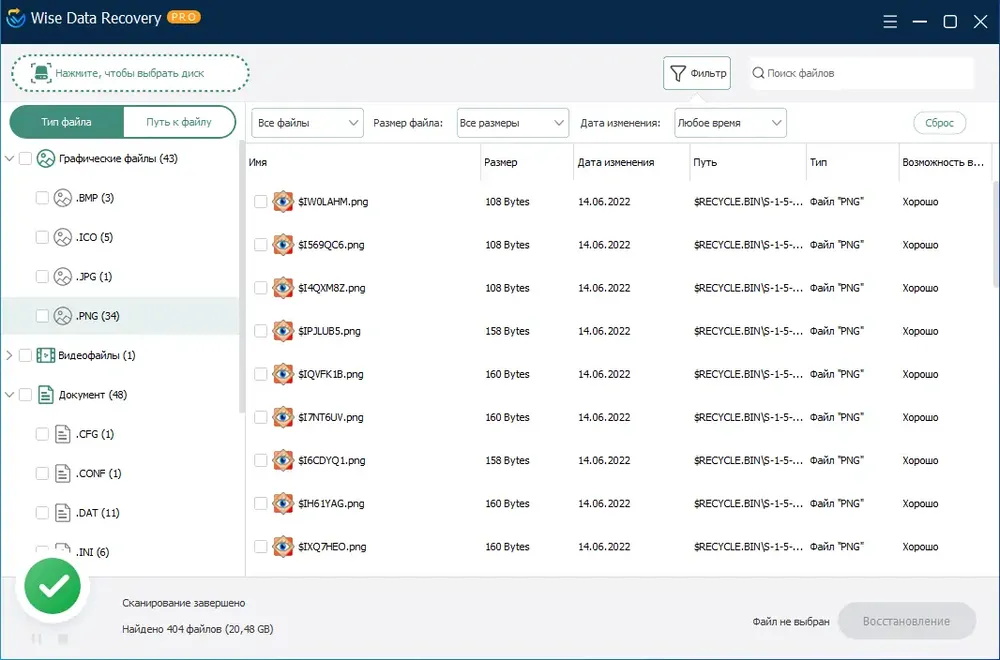Open the hamburger menu in title bar
The width and height of the screenshot is (1000, 660).
[890, 22]
